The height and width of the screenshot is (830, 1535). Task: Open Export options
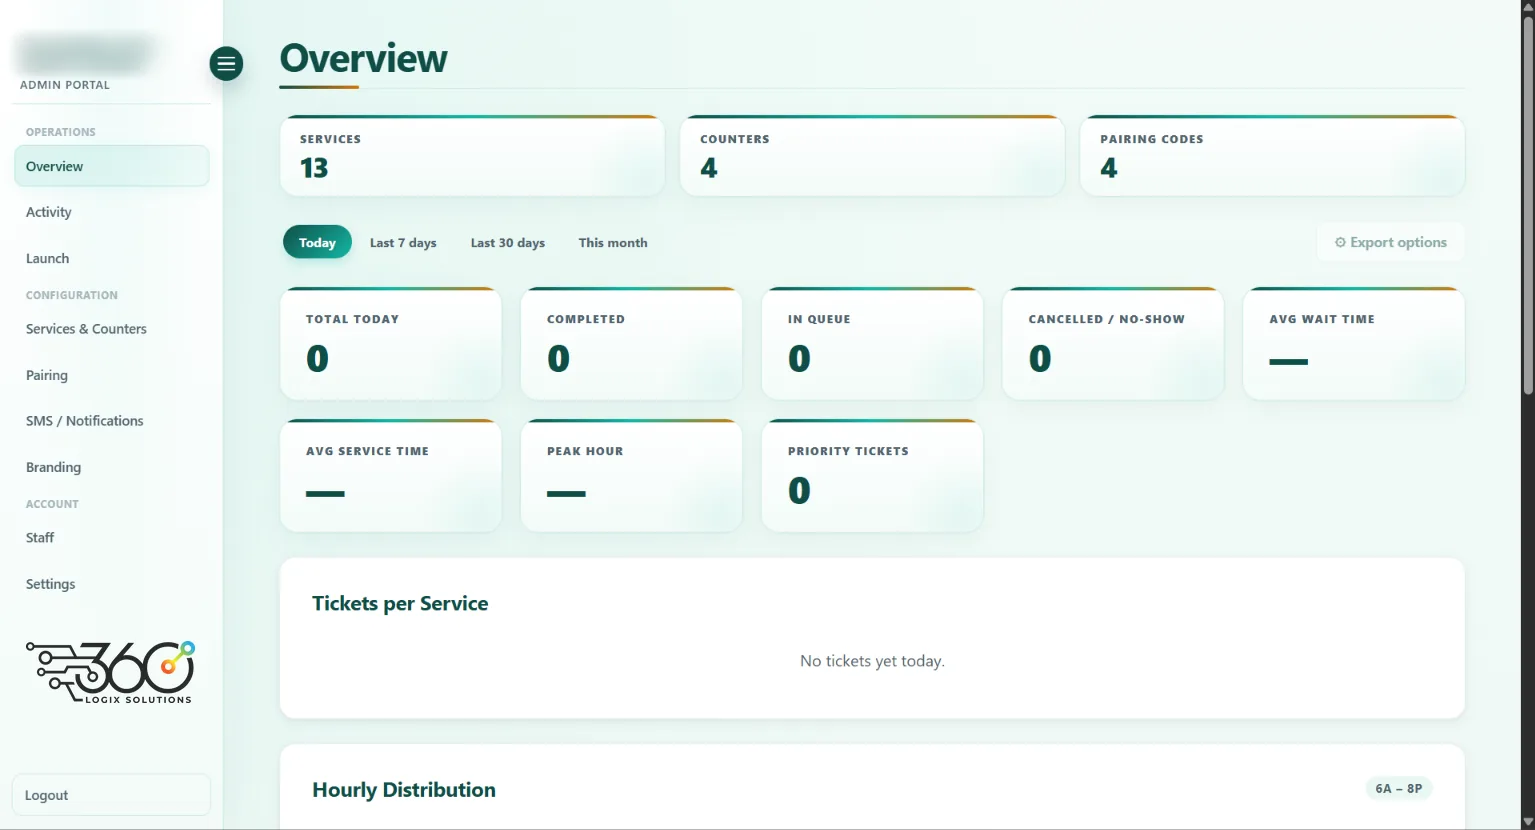tap(1391, 242)
